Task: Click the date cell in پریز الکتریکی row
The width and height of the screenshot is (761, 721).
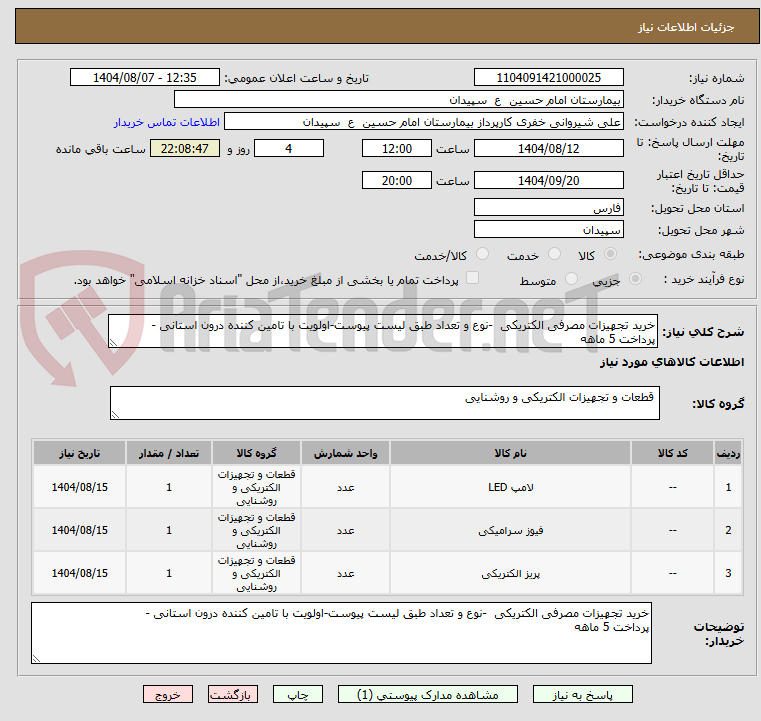Action: click(80, 574)
